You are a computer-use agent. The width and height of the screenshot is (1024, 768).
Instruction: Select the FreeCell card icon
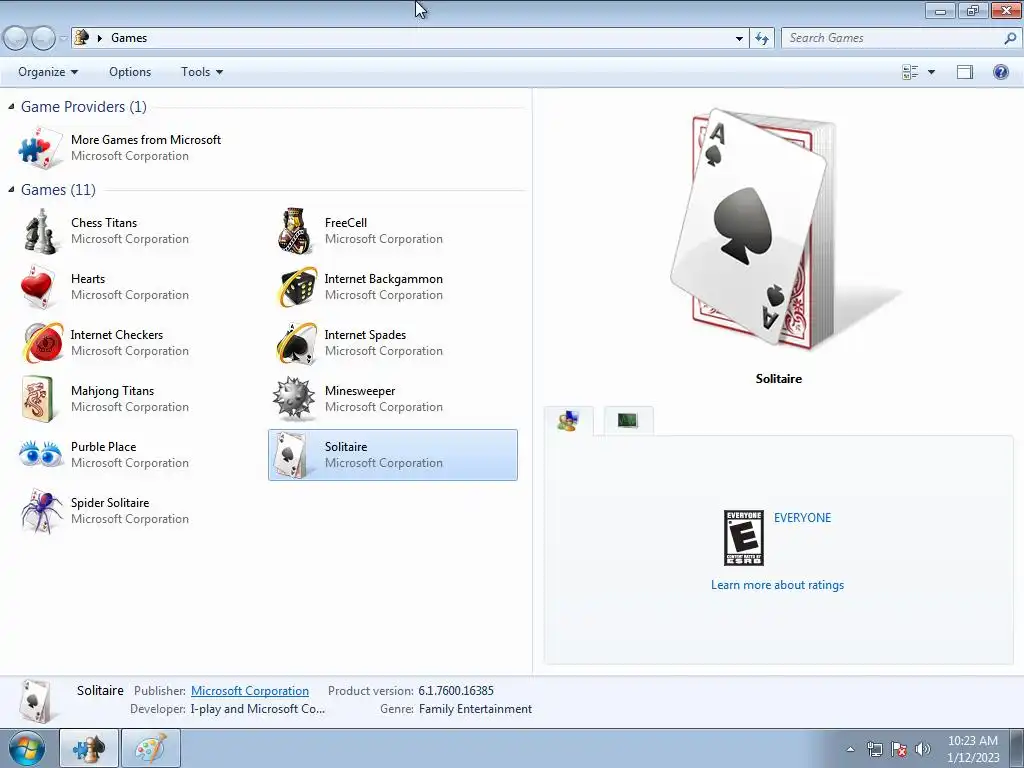coord(294,231)
